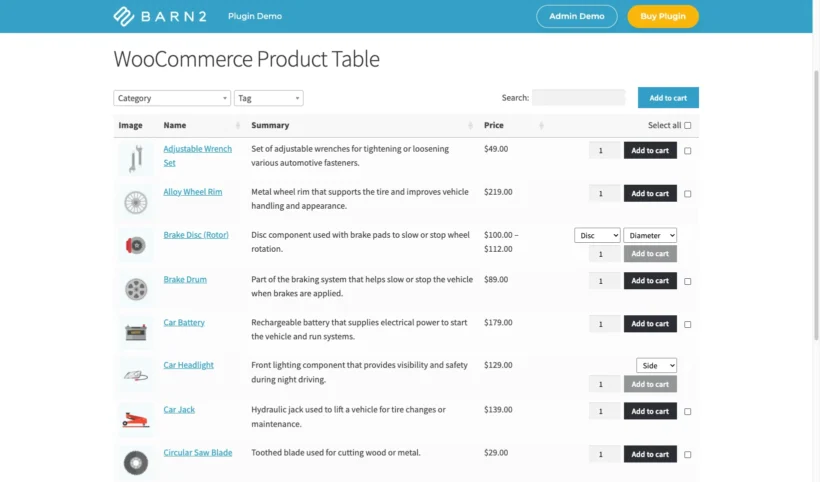Click quantity field for Car Jack
This screenshot has width=820, height=482.
pos(605,411)
